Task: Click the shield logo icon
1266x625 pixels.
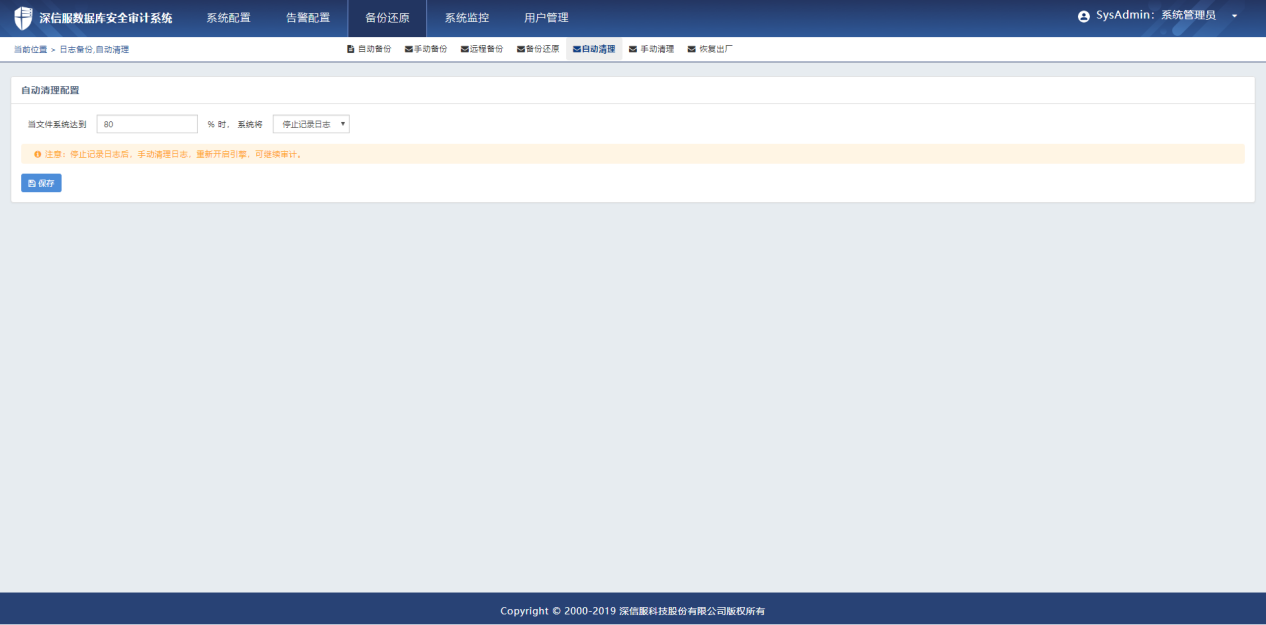Action: tap(22, 18)
